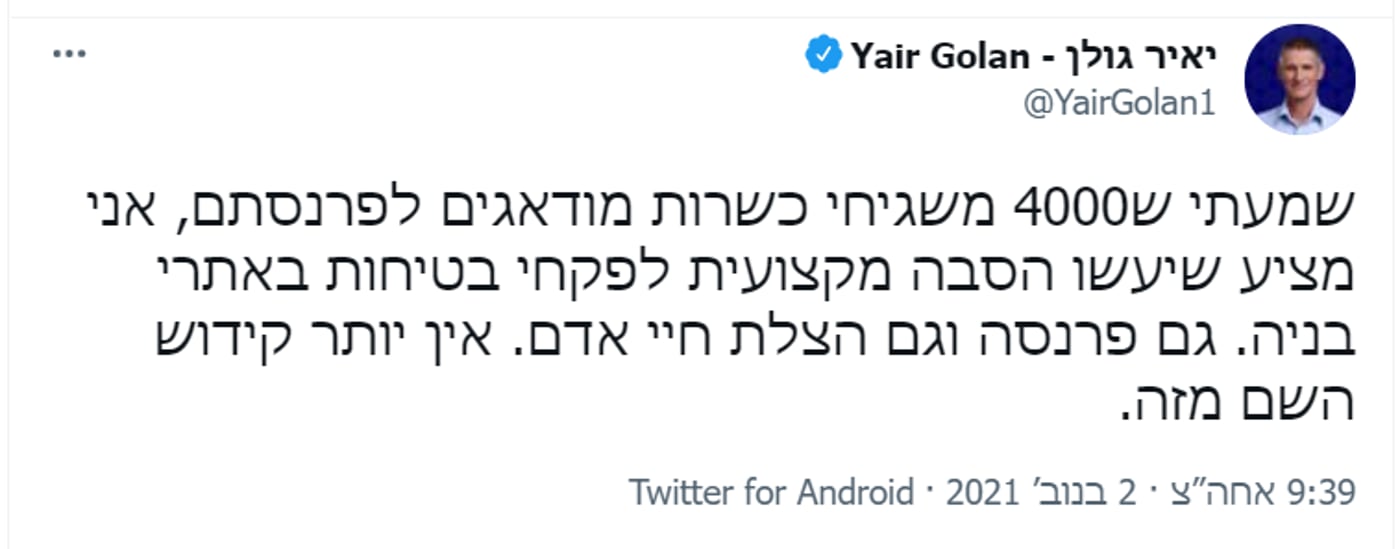Open Yair Golan's round profile picture

click(1299, 80)
